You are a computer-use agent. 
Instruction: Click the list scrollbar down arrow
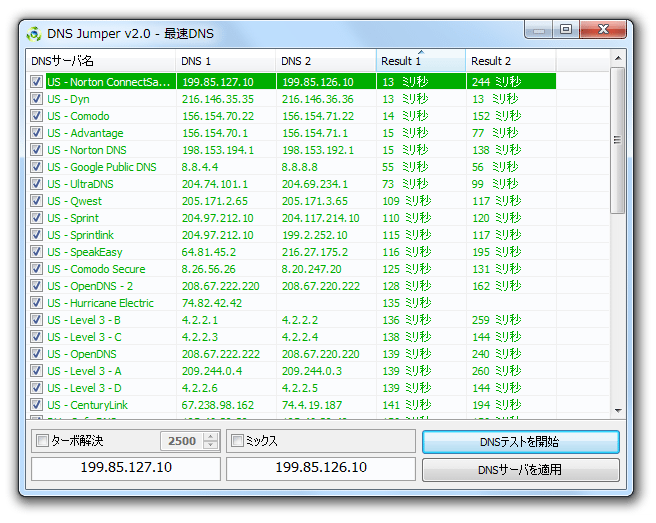click(x=618, y=411)
